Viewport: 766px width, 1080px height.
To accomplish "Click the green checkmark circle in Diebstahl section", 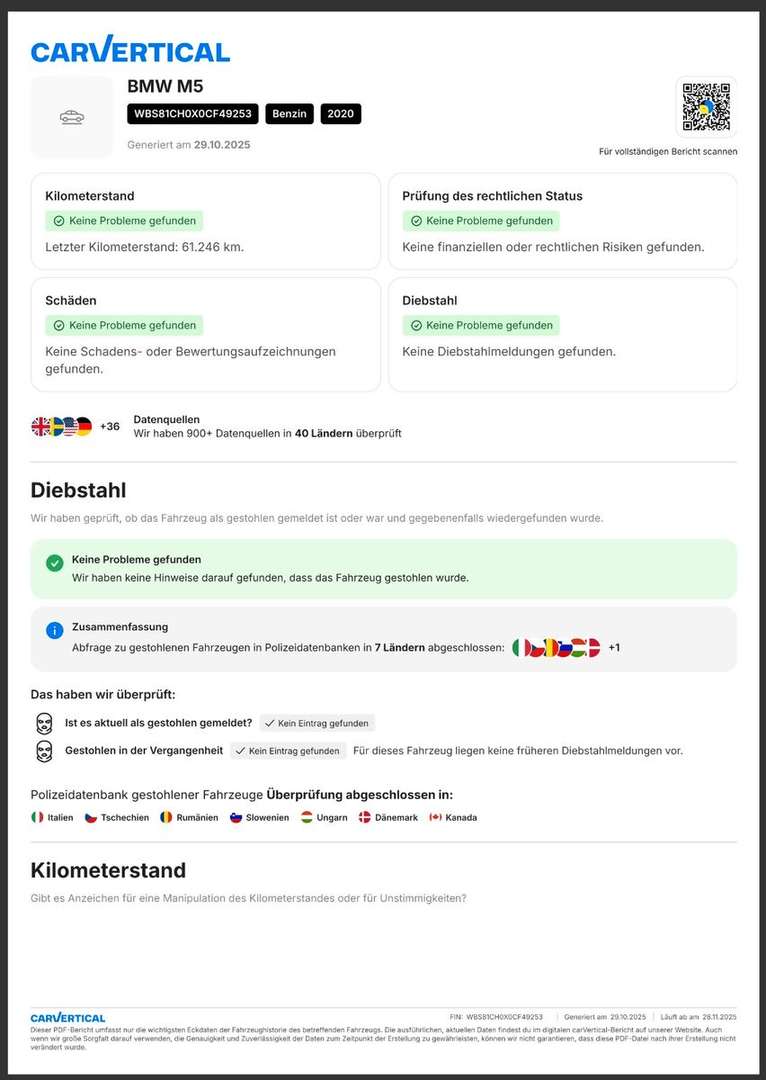I will [x=55, y=563].
